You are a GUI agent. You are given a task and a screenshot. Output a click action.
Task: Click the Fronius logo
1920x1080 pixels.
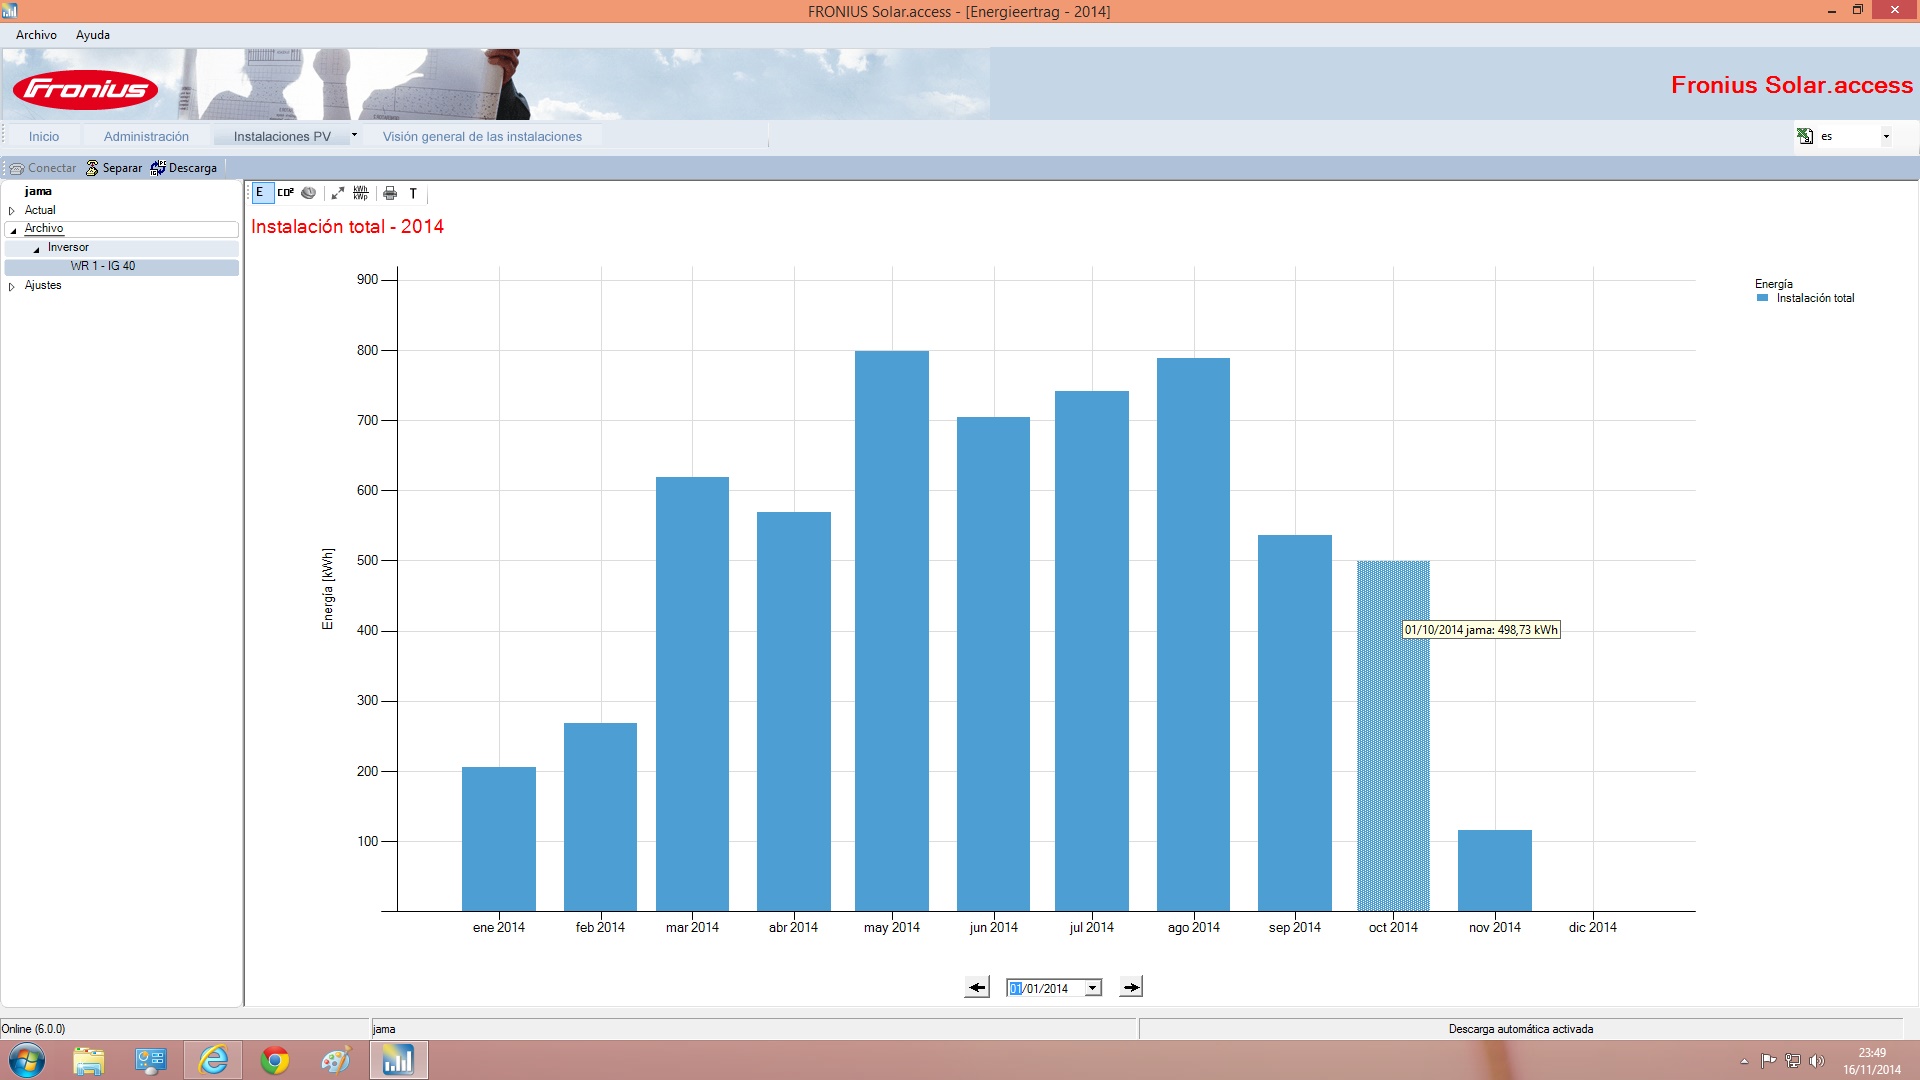click(86, 89)
